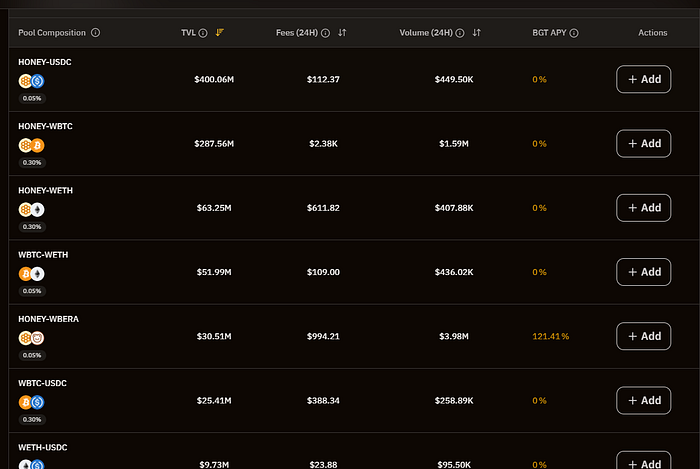Click the BGT APY header label
This screenshot has width=700, height=469.
coord(549,33)
